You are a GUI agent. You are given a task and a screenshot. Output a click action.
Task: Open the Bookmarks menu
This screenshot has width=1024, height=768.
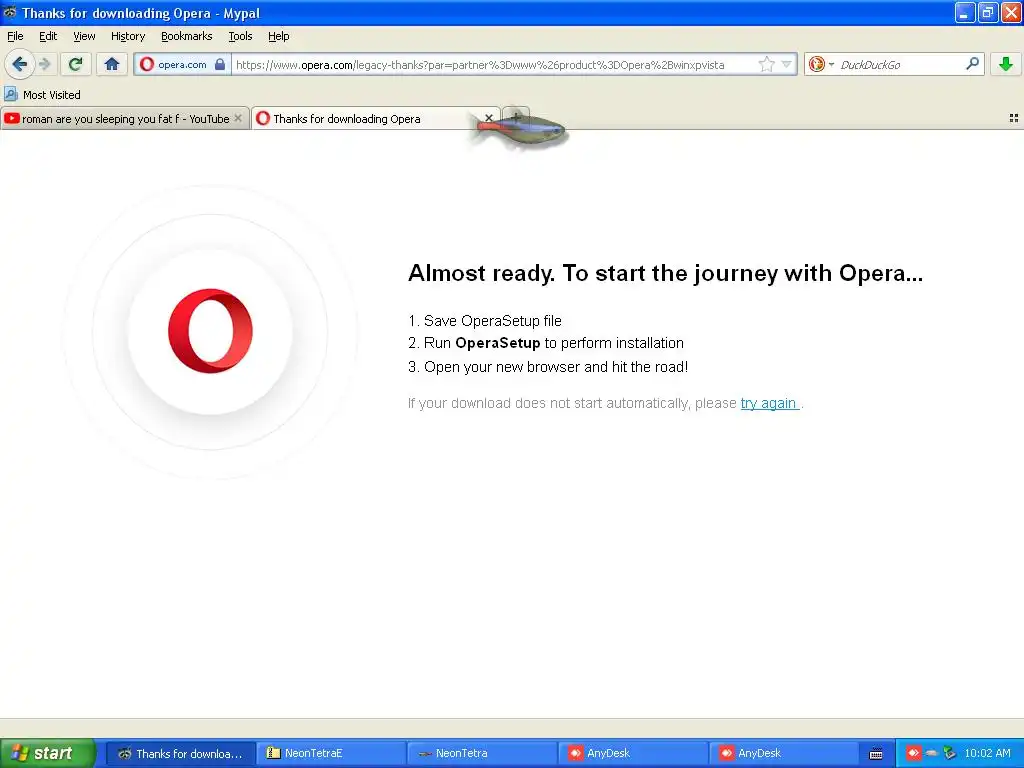tap(187, 37)
